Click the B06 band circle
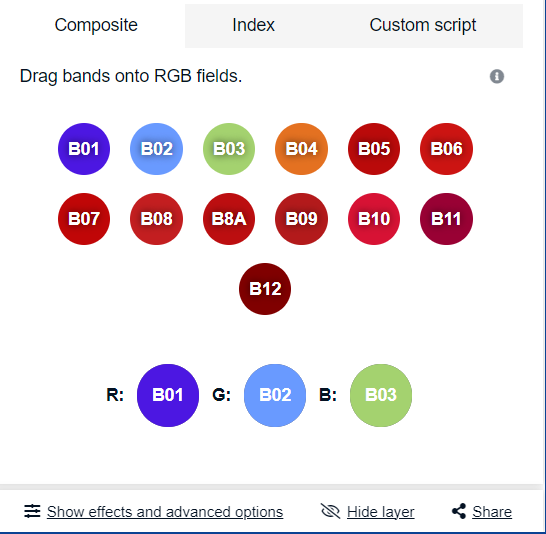Image resolution: width=546 pixels, height=534 pixels. [x=446, y=149]
